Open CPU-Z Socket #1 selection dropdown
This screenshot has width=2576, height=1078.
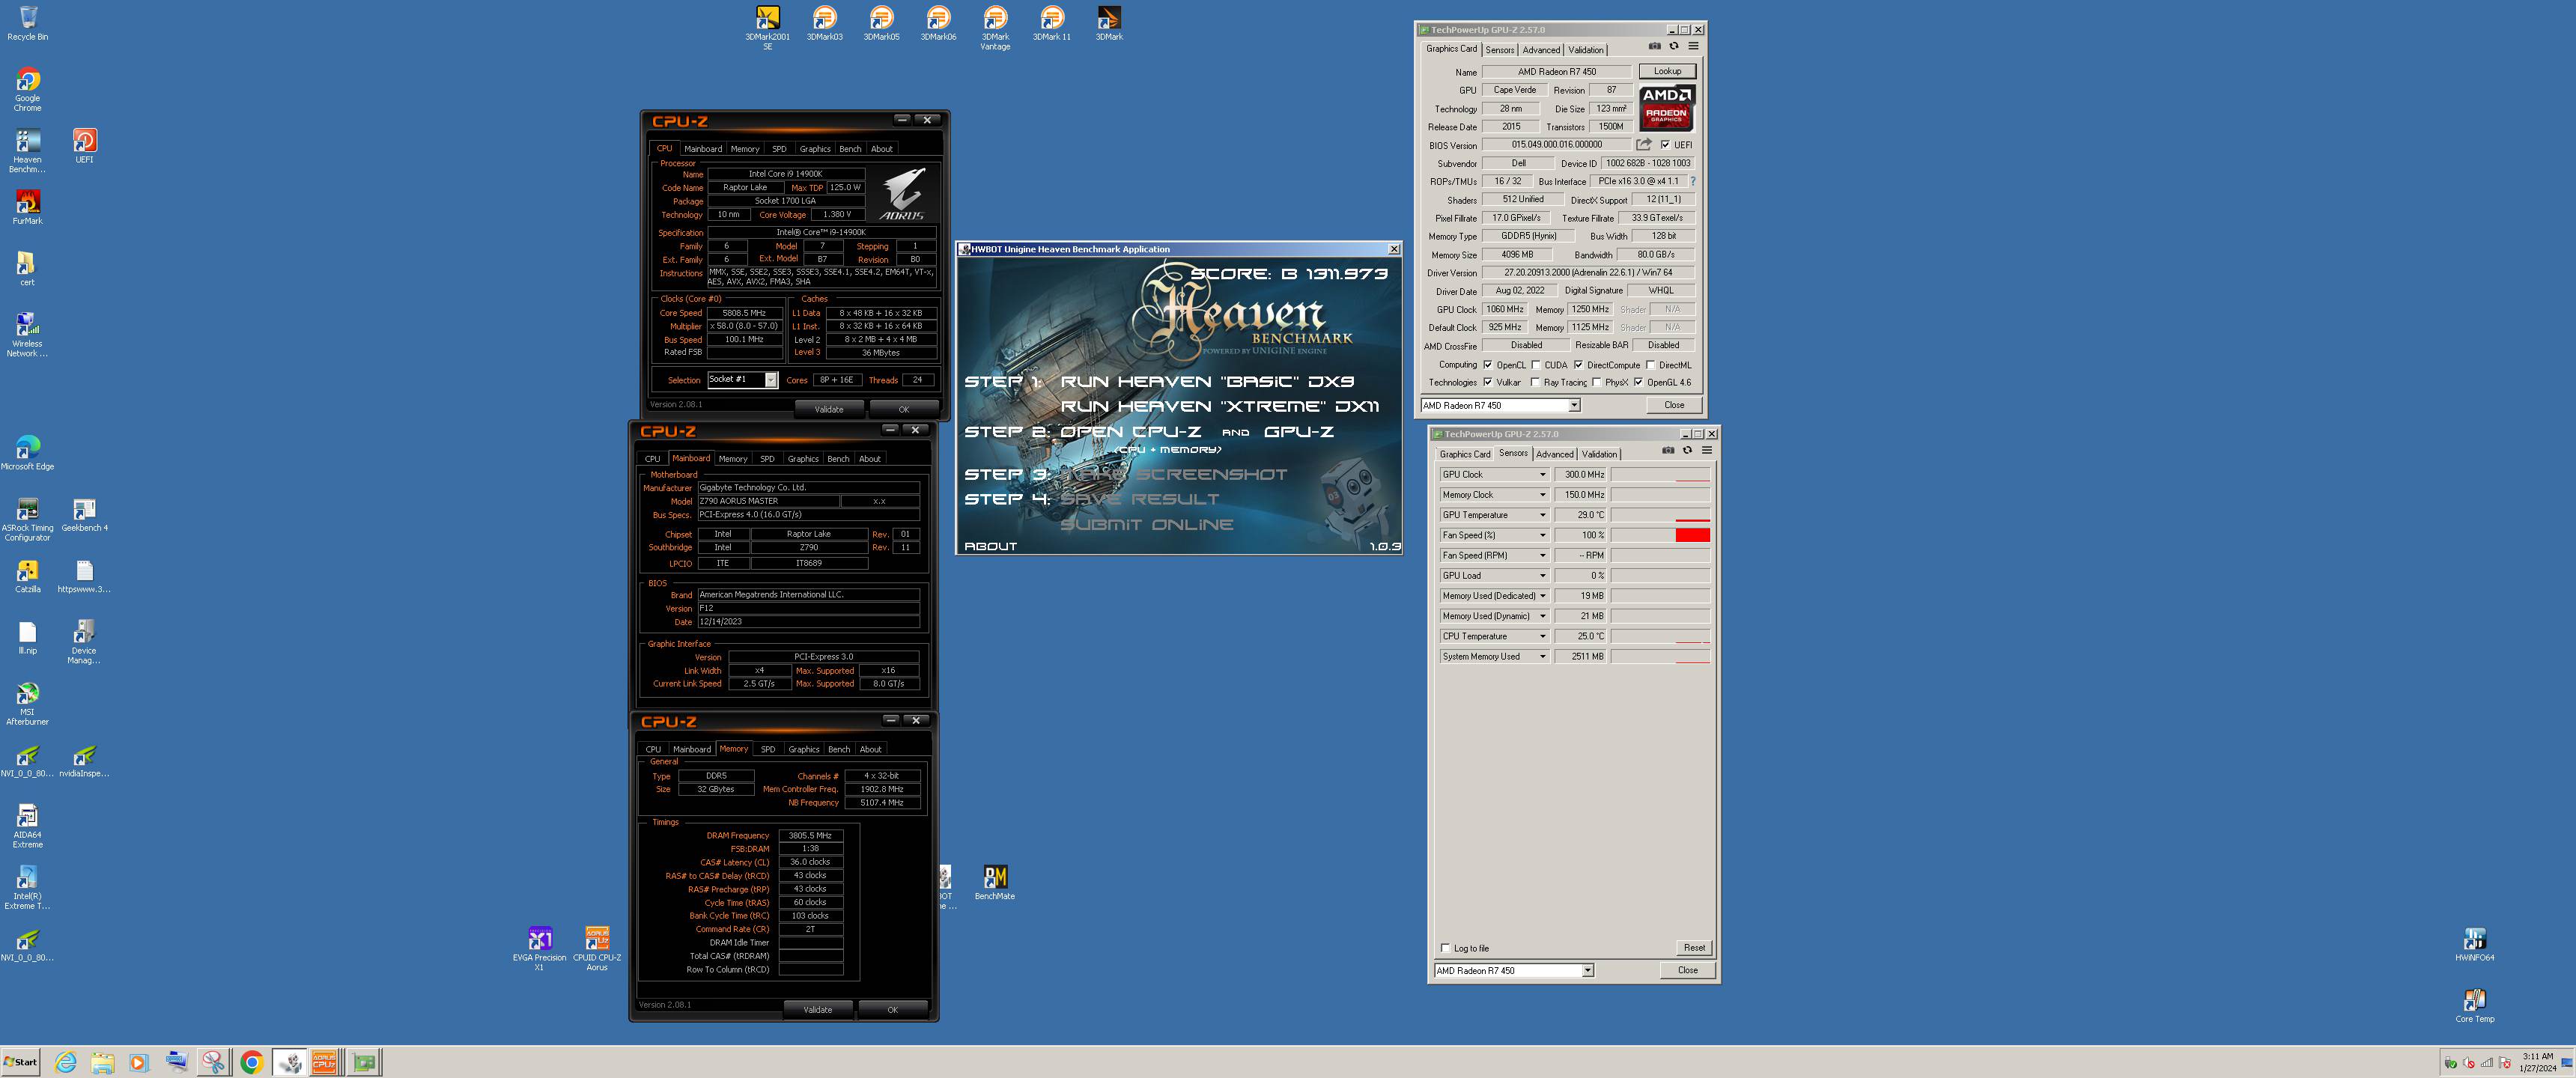[771, 380]
